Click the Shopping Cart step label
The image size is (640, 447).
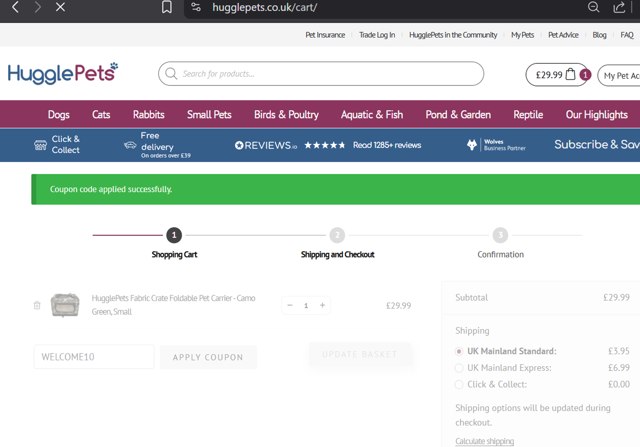(174, 255)
